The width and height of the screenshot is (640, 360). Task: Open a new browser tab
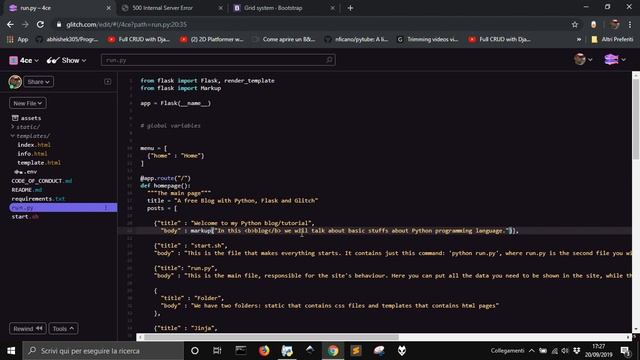(x=350, y=8)
